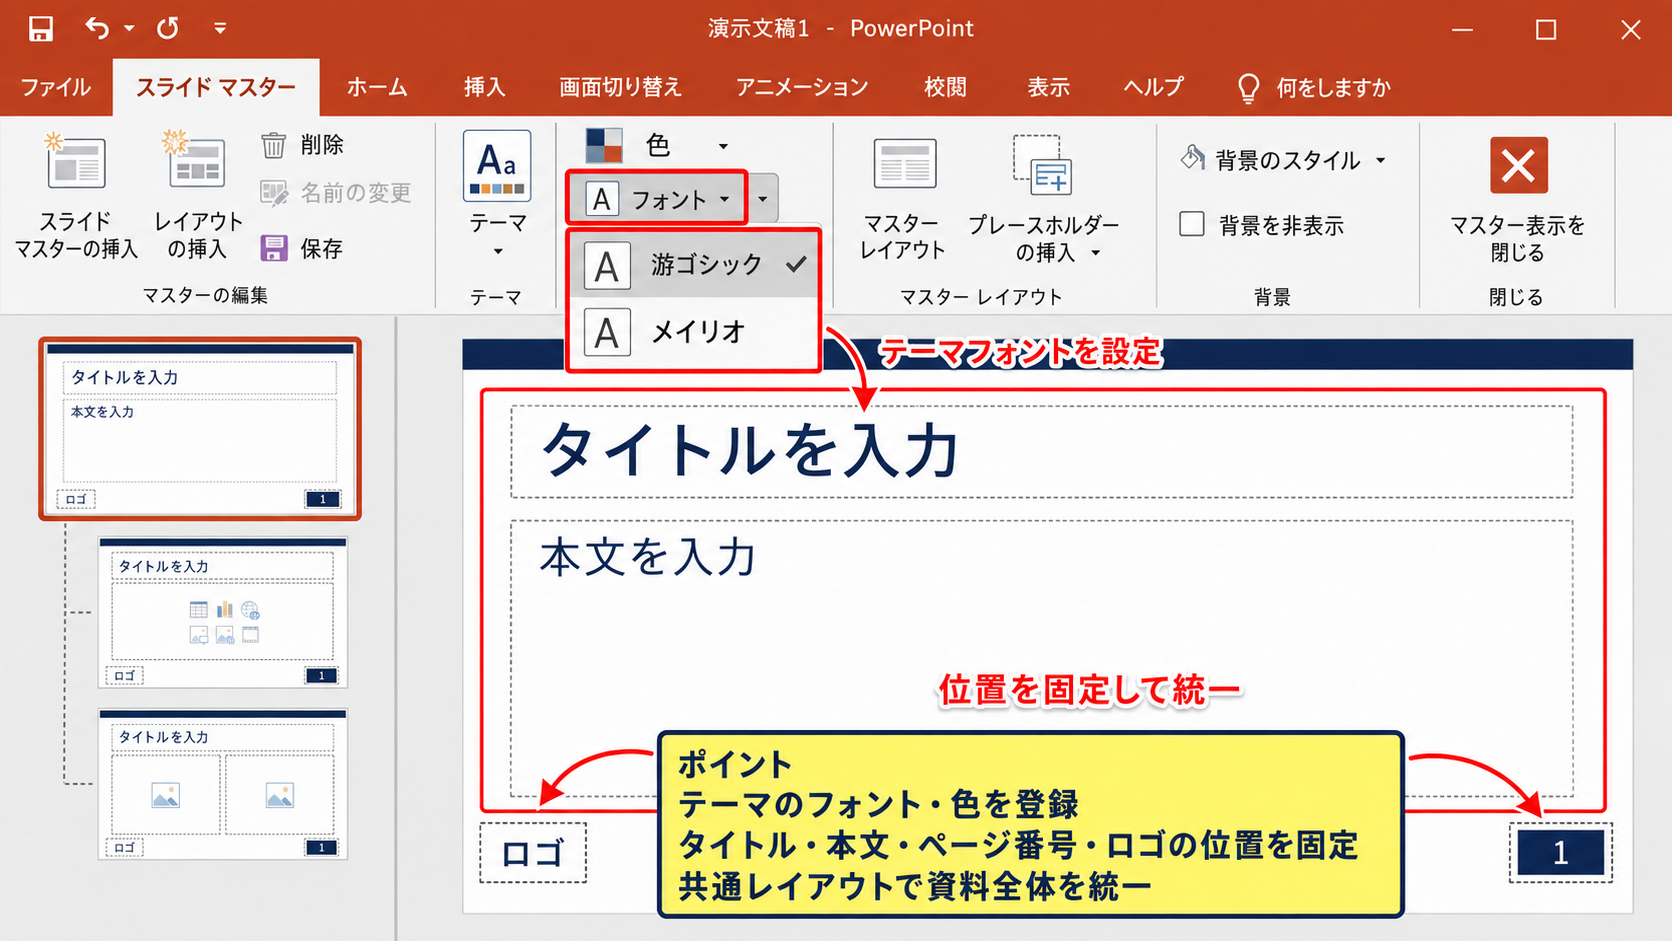Click スライド マスターの挿入 icon
Viewport: 1672px width, 941px height.
(x=76, y=162)
